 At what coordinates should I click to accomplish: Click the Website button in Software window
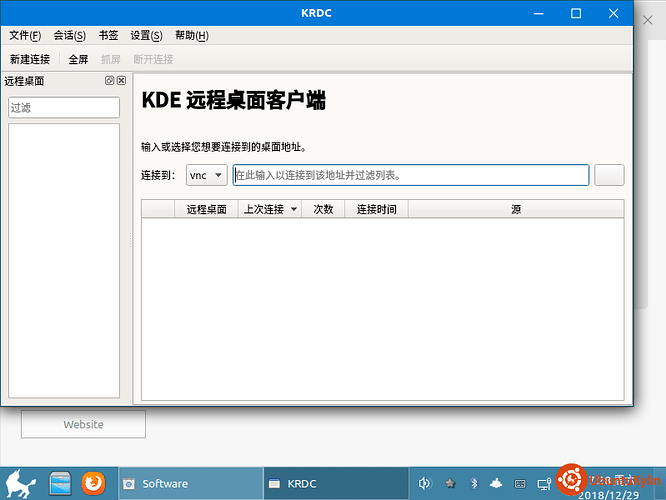[83, 424]
